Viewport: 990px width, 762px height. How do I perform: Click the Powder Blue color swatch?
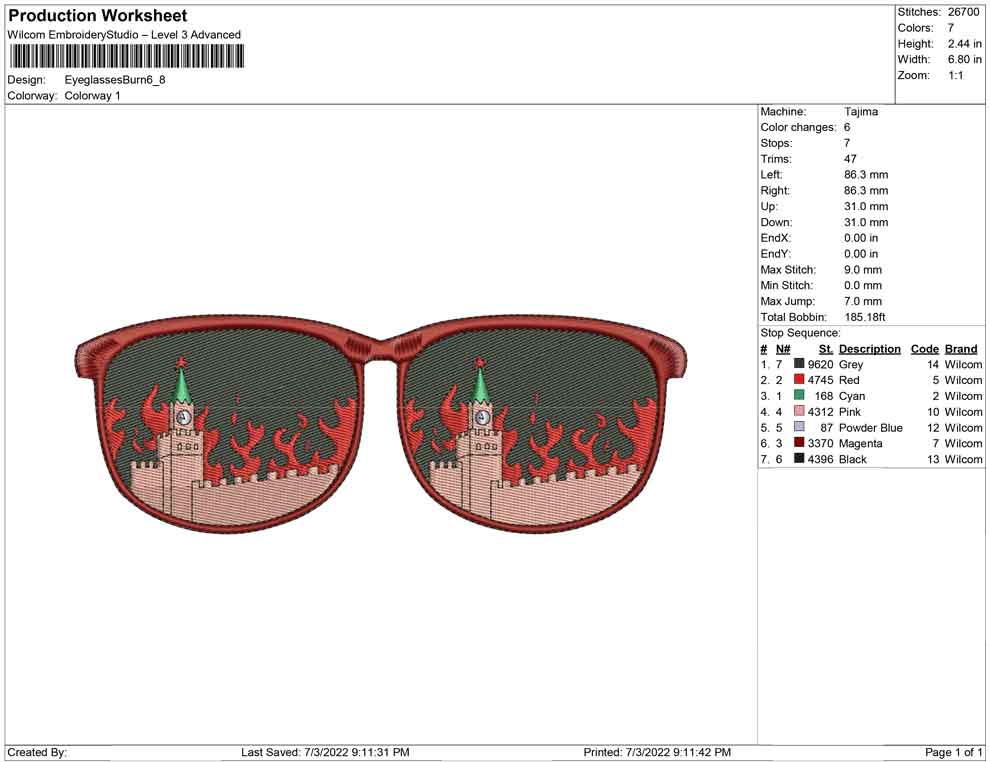(799, 427)
